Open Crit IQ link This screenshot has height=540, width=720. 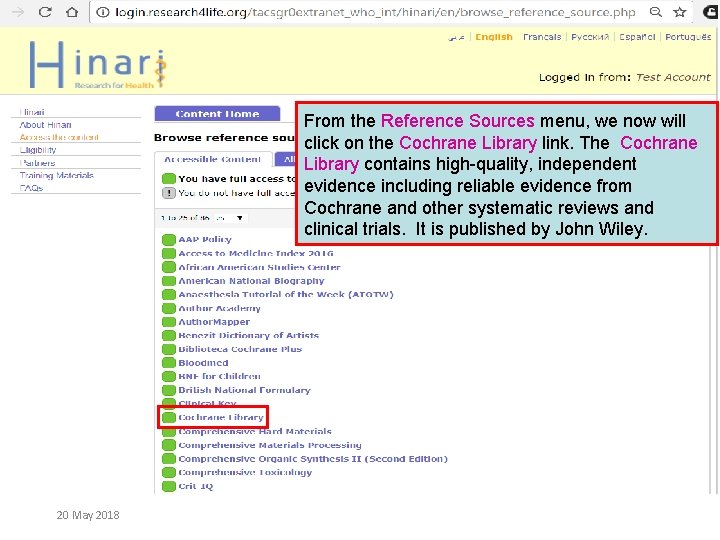(196, 486)
